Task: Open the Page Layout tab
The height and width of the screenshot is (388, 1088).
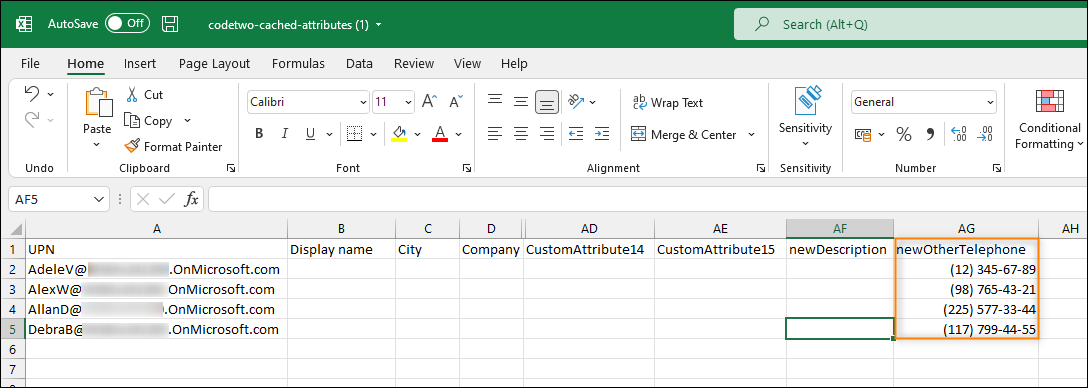Action: point(214,64)
